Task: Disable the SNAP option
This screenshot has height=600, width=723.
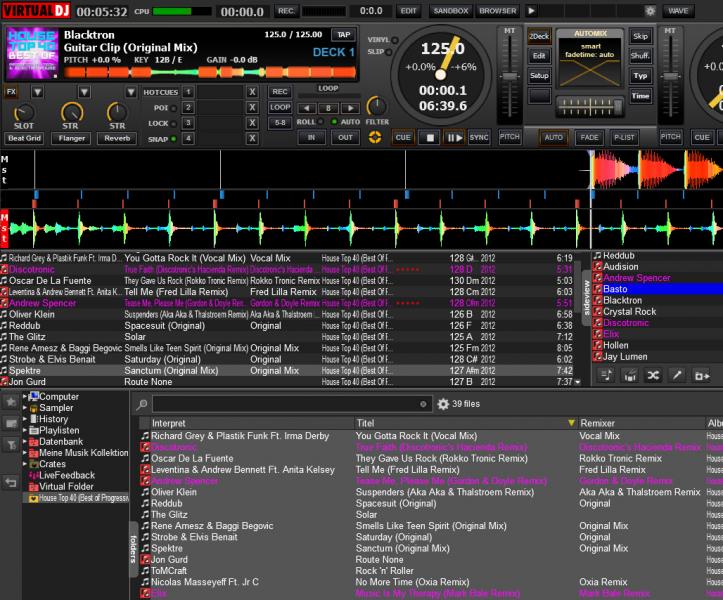Action: click(173, 139)
